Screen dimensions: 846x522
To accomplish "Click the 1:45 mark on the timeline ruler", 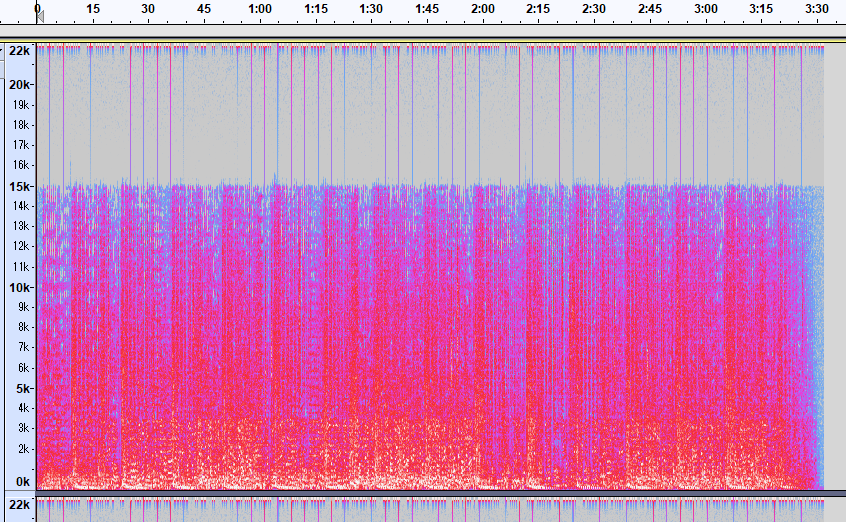I will pyautogui.click(x=427, y=9).
